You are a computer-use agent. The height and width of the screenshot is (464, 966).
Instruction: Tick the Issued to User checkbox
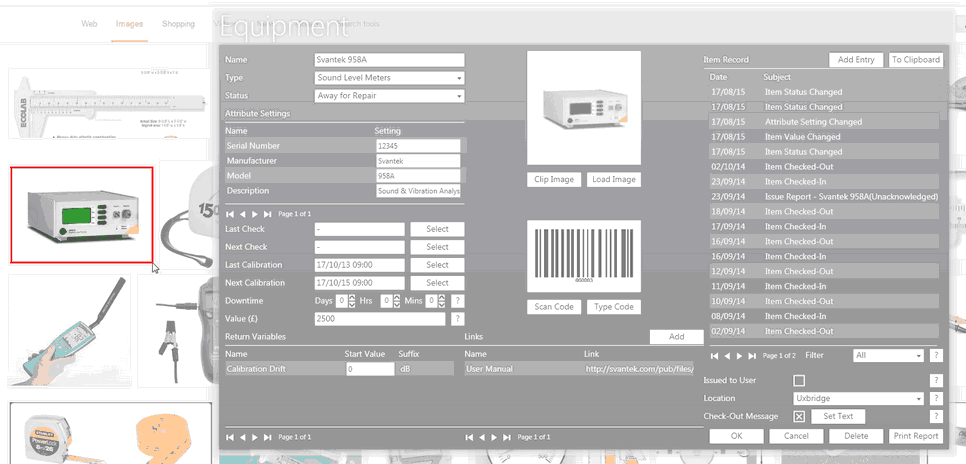[x=798, y=381]
